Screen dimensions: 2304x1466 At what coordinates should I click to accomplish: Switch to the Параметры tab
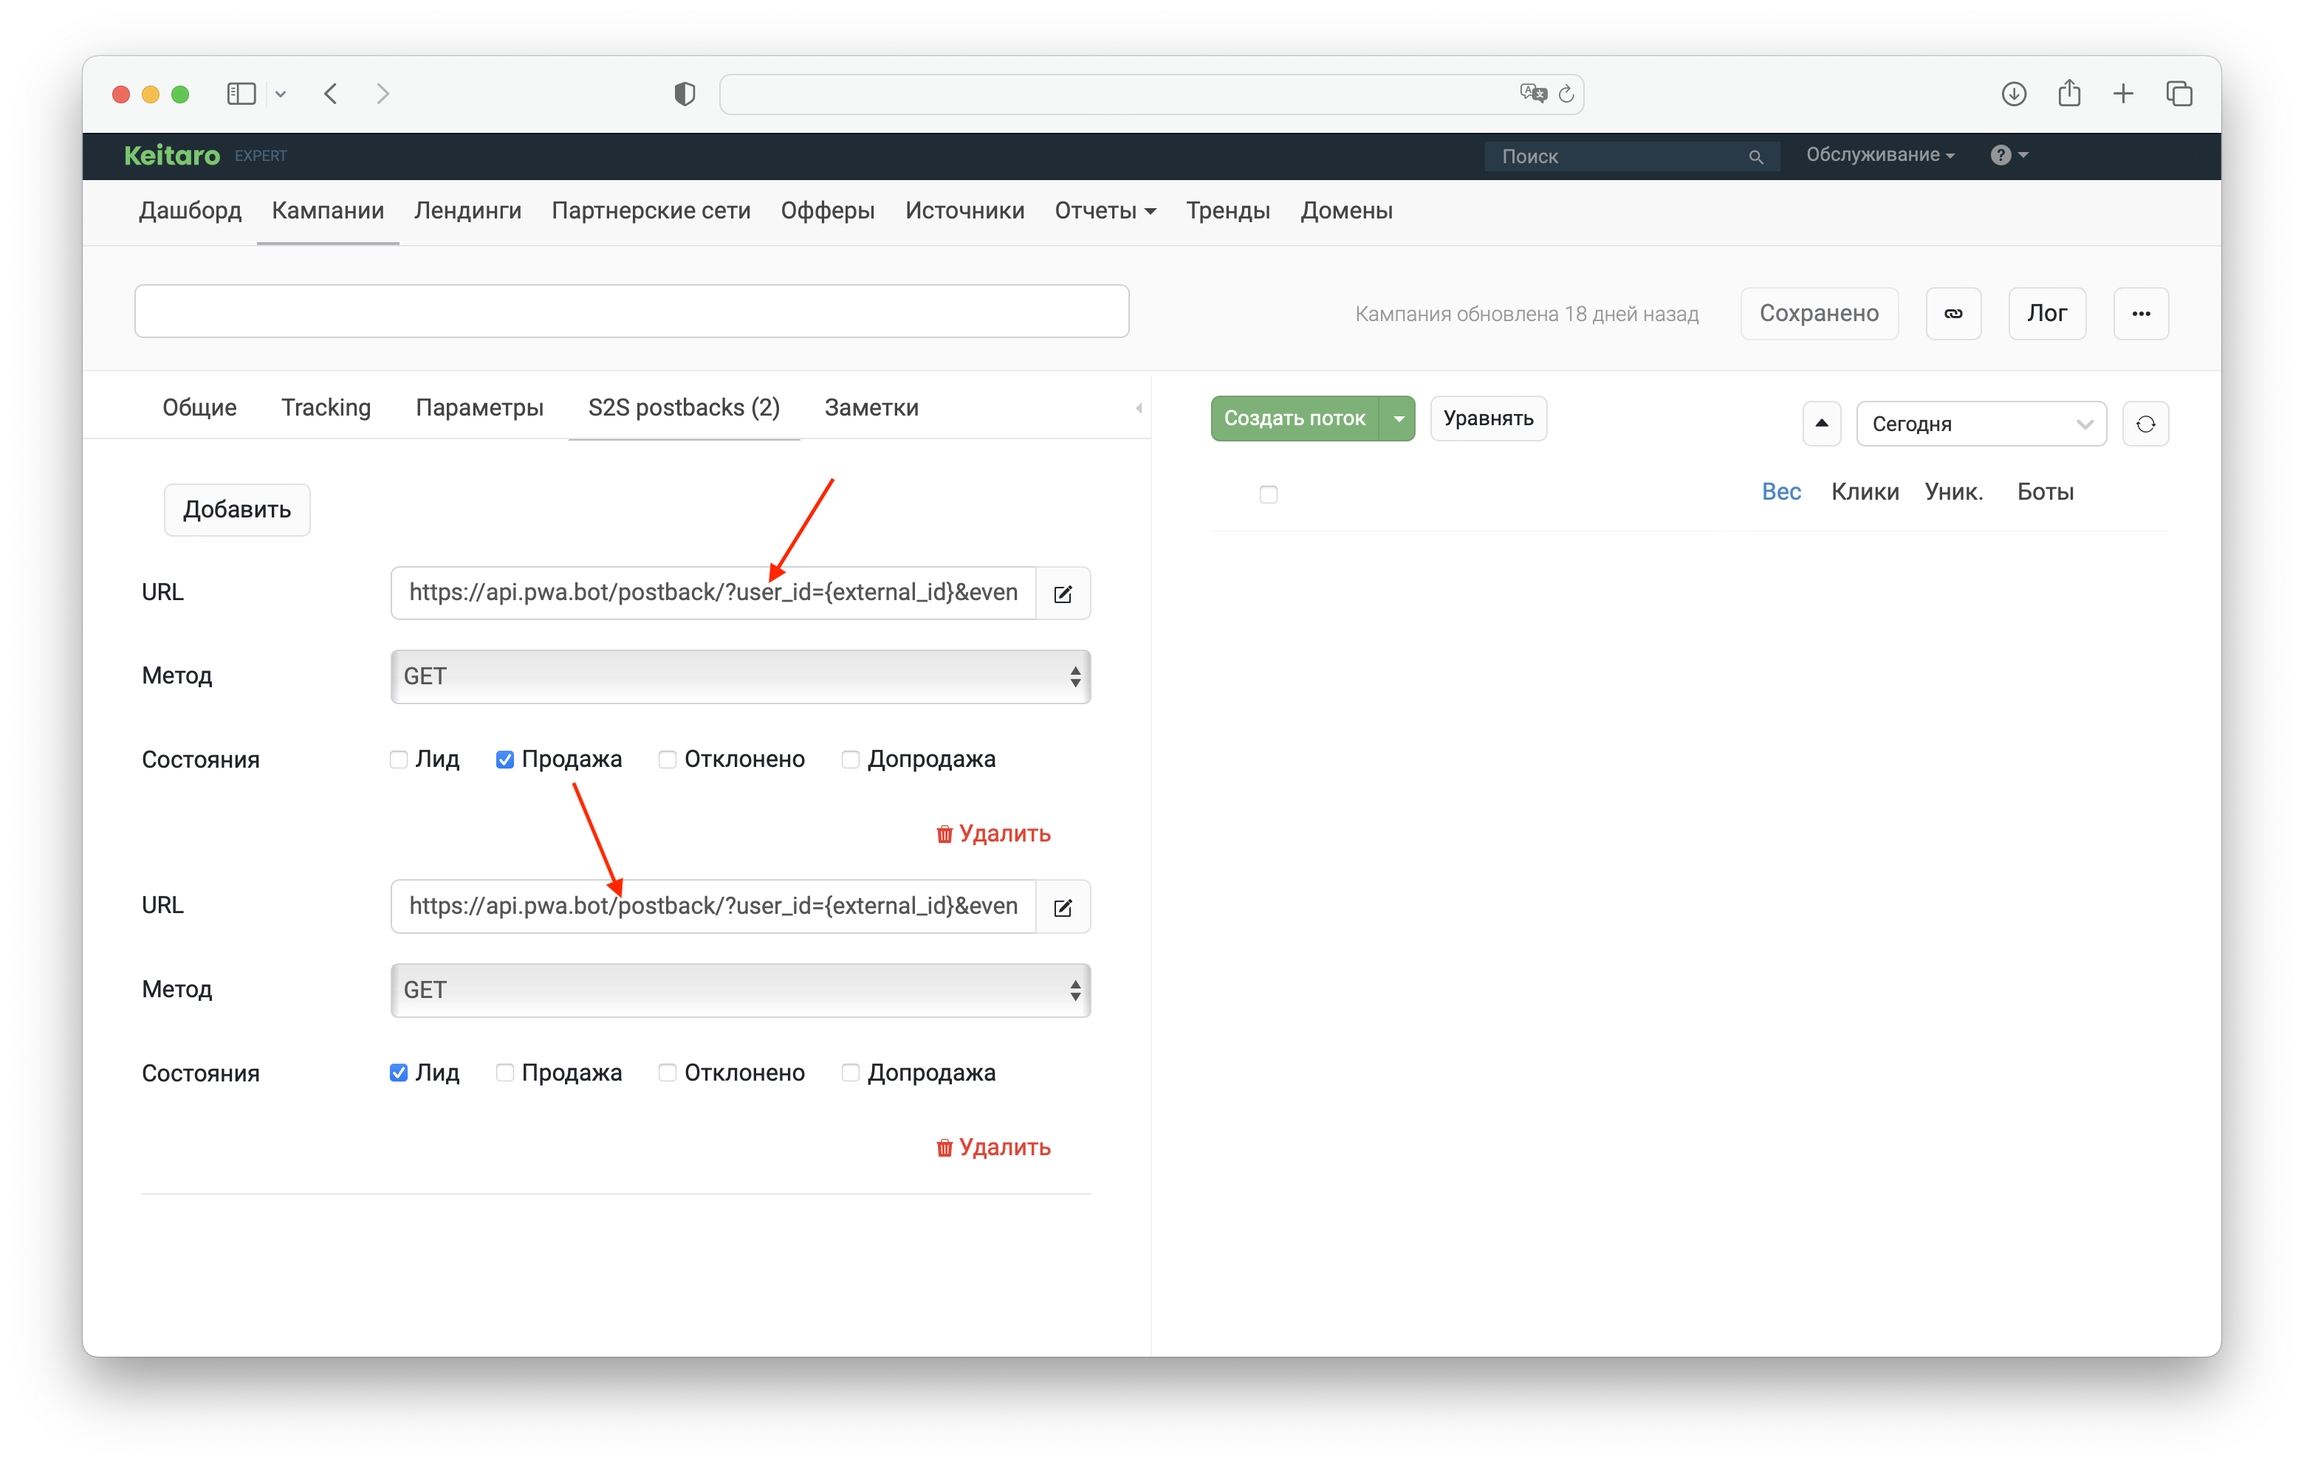pyautogui.click(x=479, y=408)
